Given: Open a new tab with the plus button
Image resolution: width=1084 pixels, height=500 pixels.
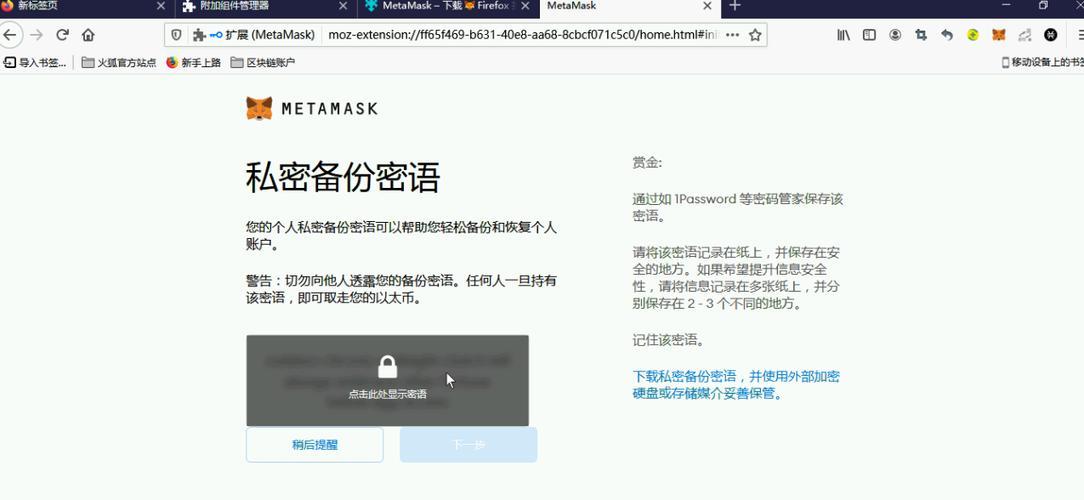Looking at the screenshot, I should pos(735,6).
